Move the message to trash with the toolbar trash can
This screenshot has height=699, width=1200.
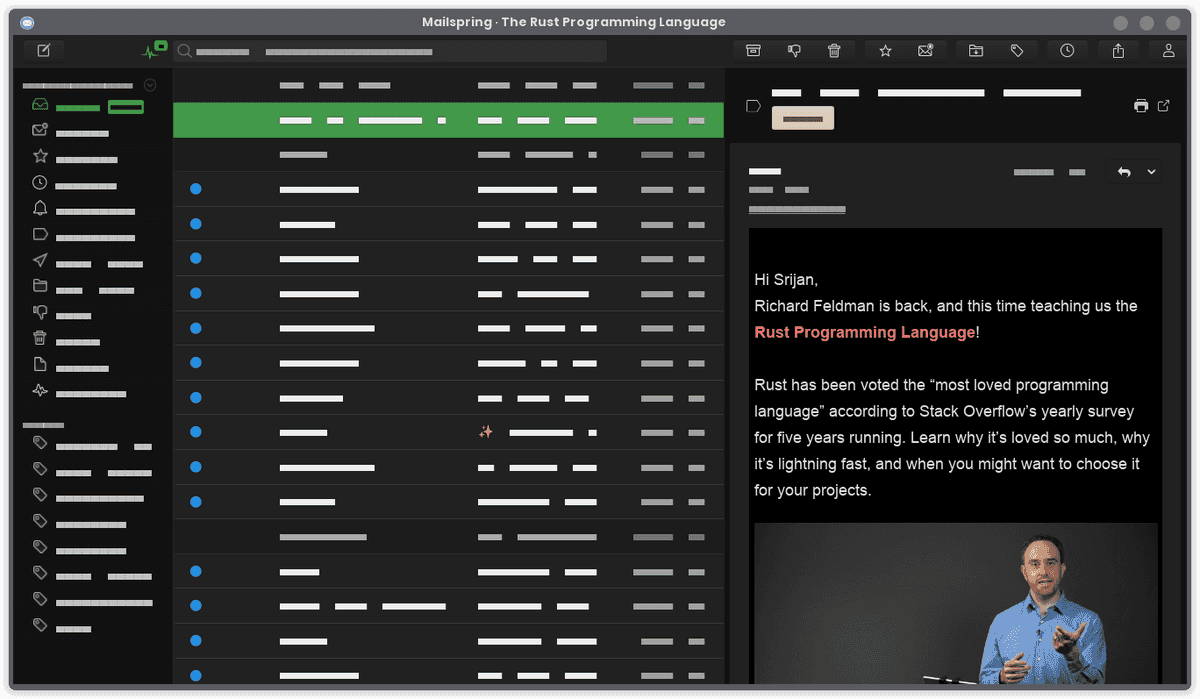834,51
